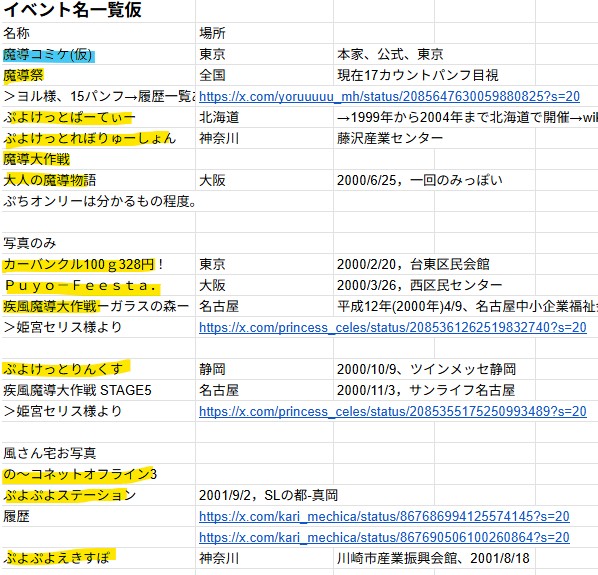Open kari_mechica link ending 574145
The width and height of the screenshot is (598, 575).
click(384, 516)
